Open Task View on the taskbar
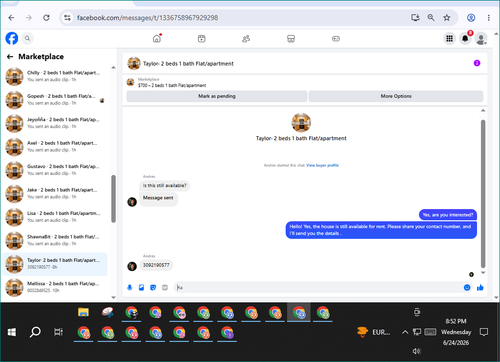Image resolution: width=500 pixels, height=362 pixels. [x=58, y=332]
